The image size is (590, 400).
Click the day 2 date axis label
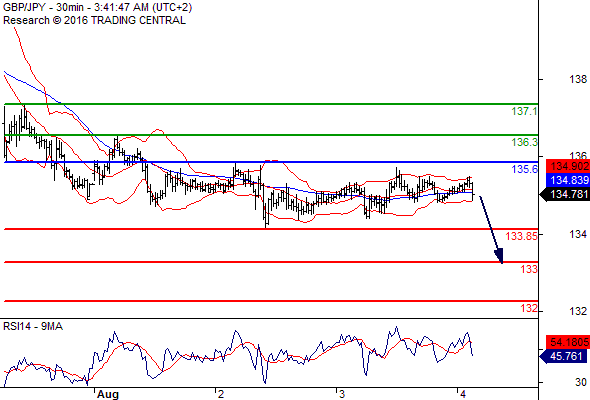220,394
